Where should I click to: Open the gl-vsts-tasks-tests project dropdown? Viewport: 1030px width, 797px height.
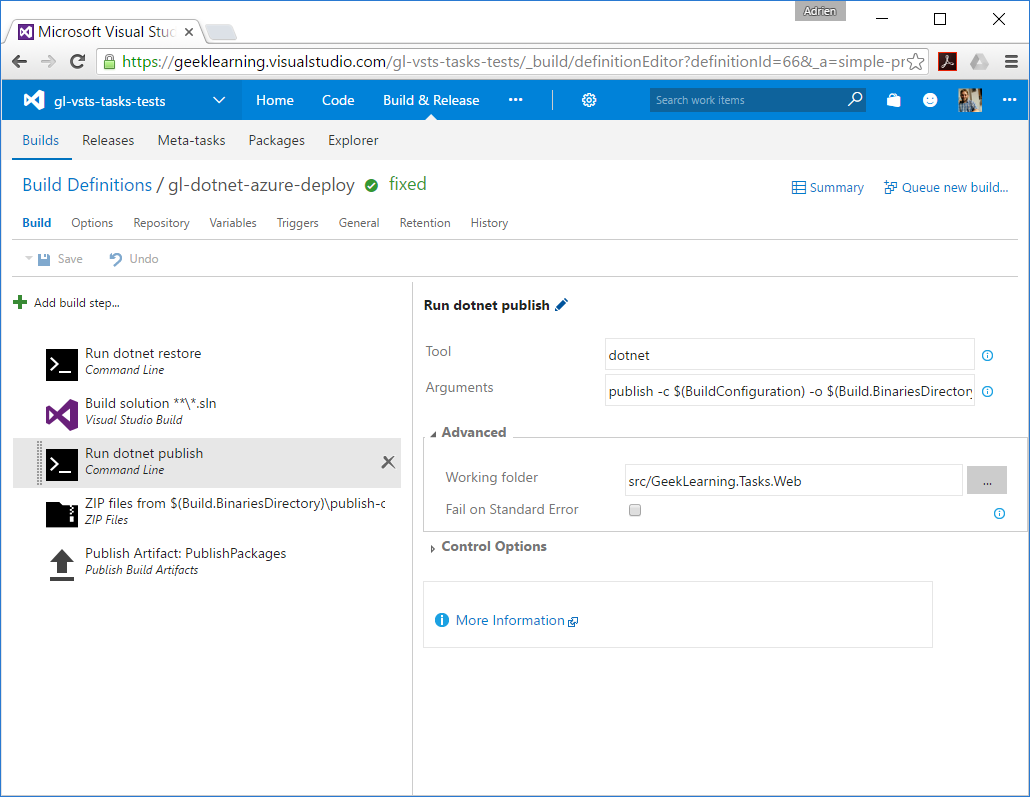219,100
